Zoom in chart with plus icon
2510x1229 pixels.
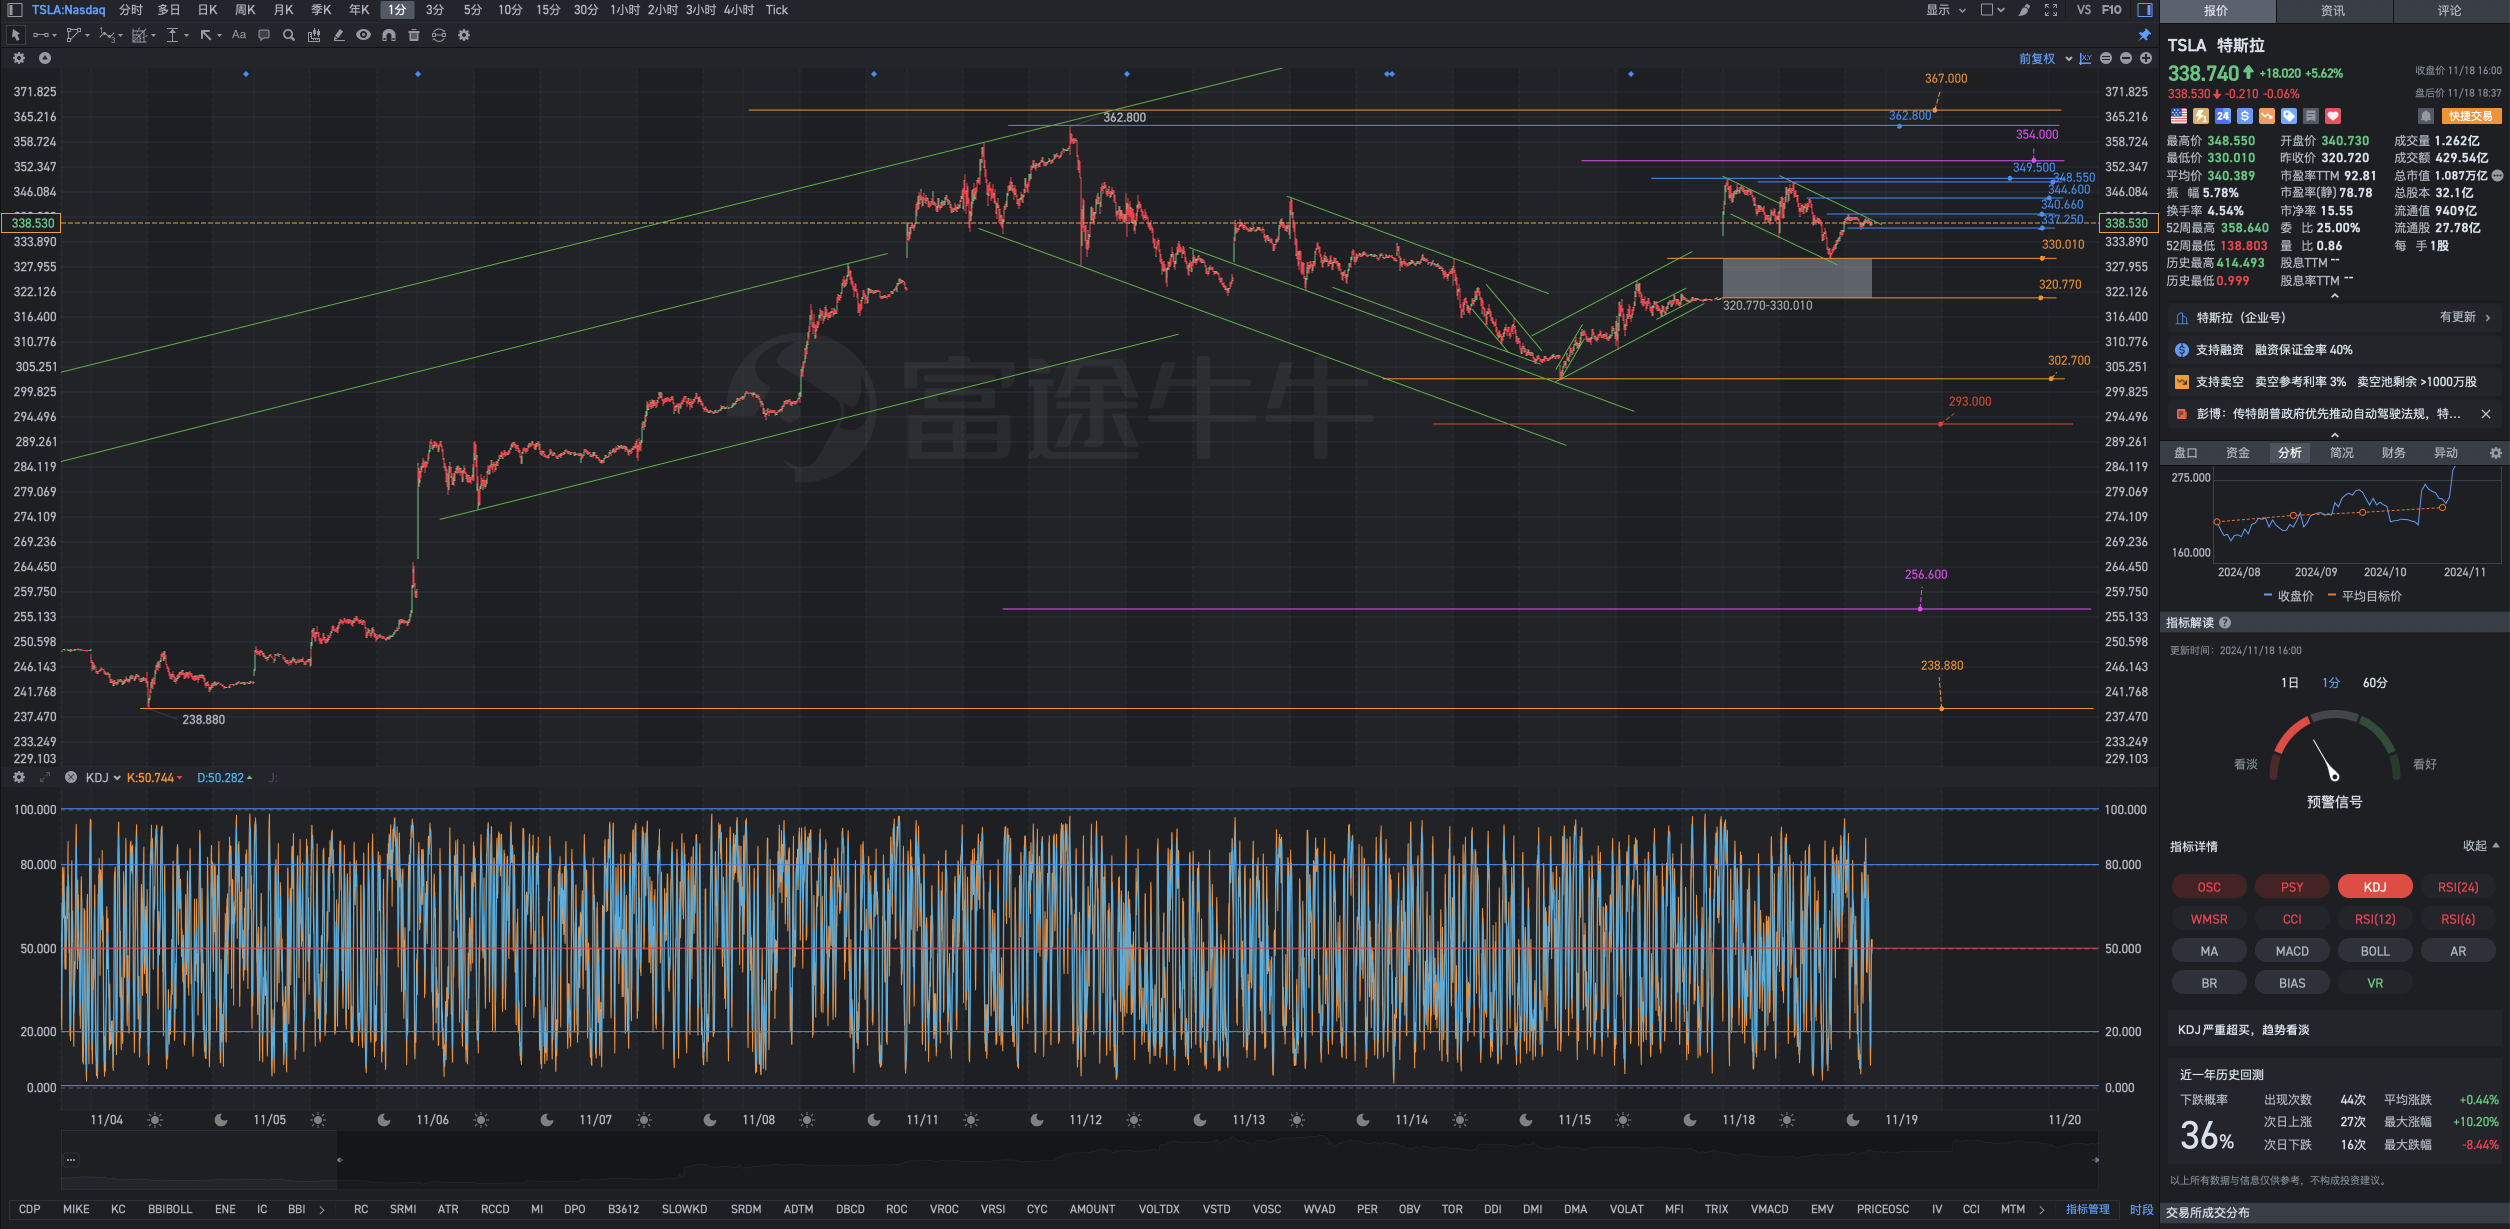coord(2146,59)
